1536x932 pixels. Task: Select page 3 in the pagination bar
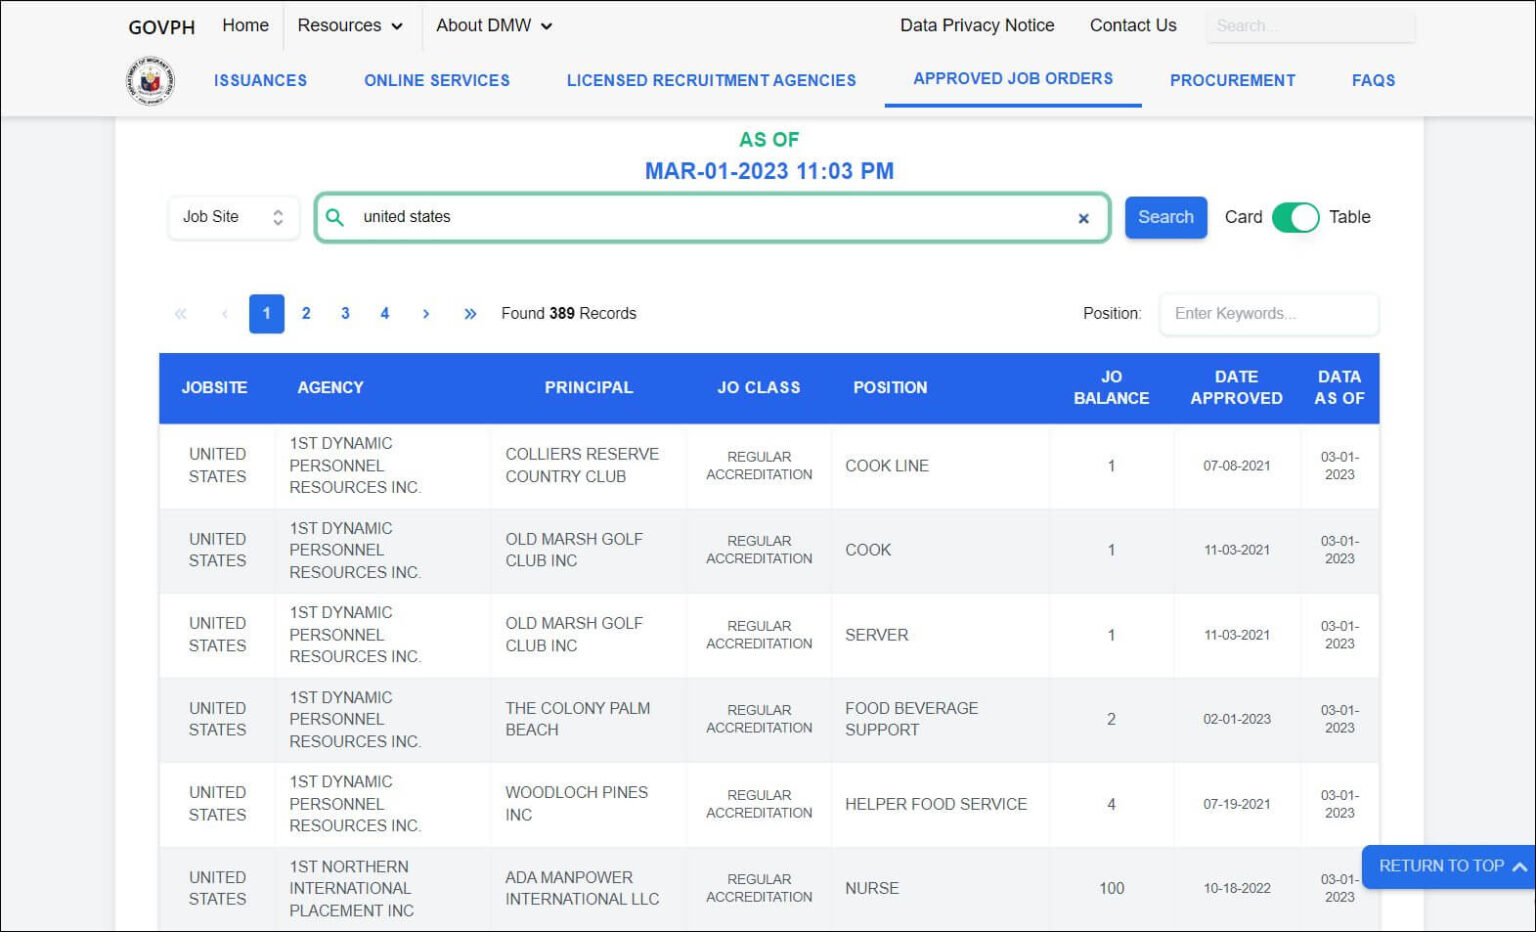point(345,313)
